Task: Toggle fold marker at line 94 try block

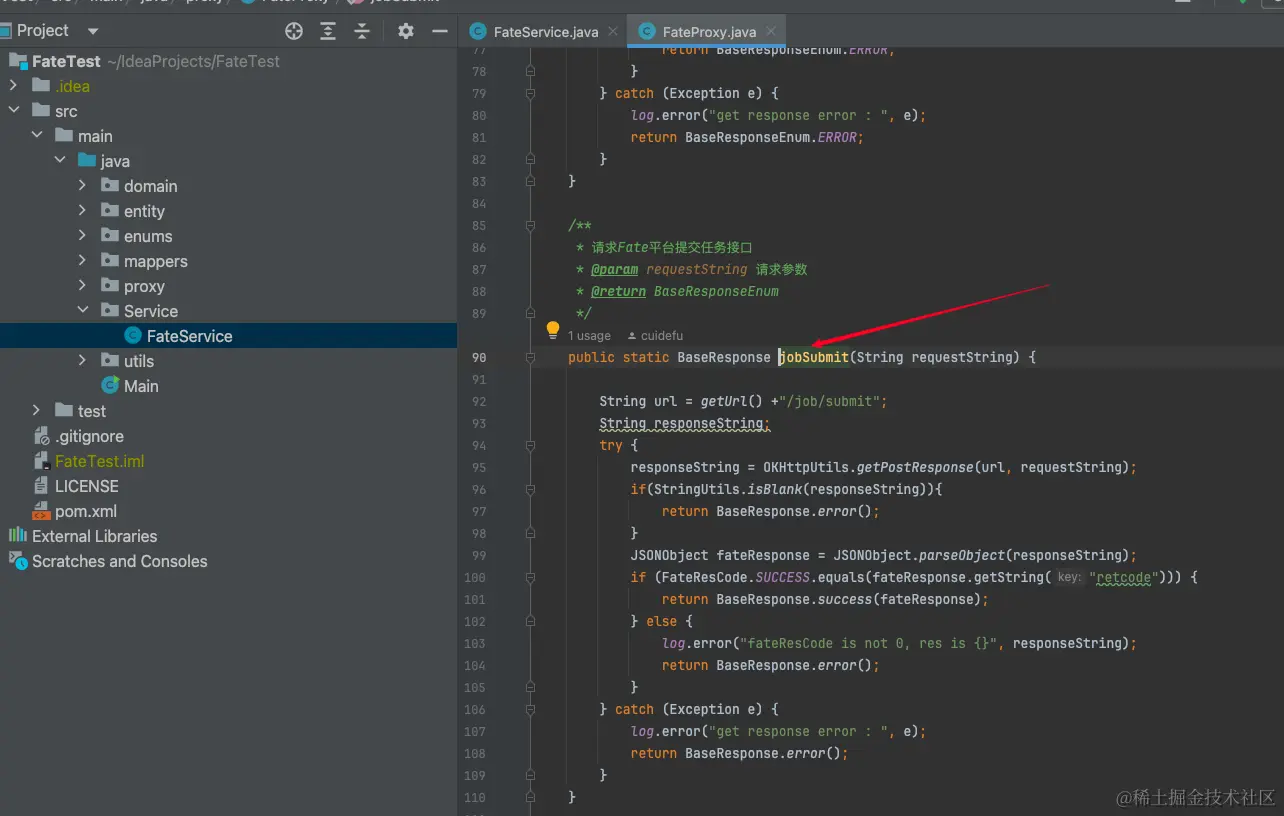Action: tap(530, 445)
